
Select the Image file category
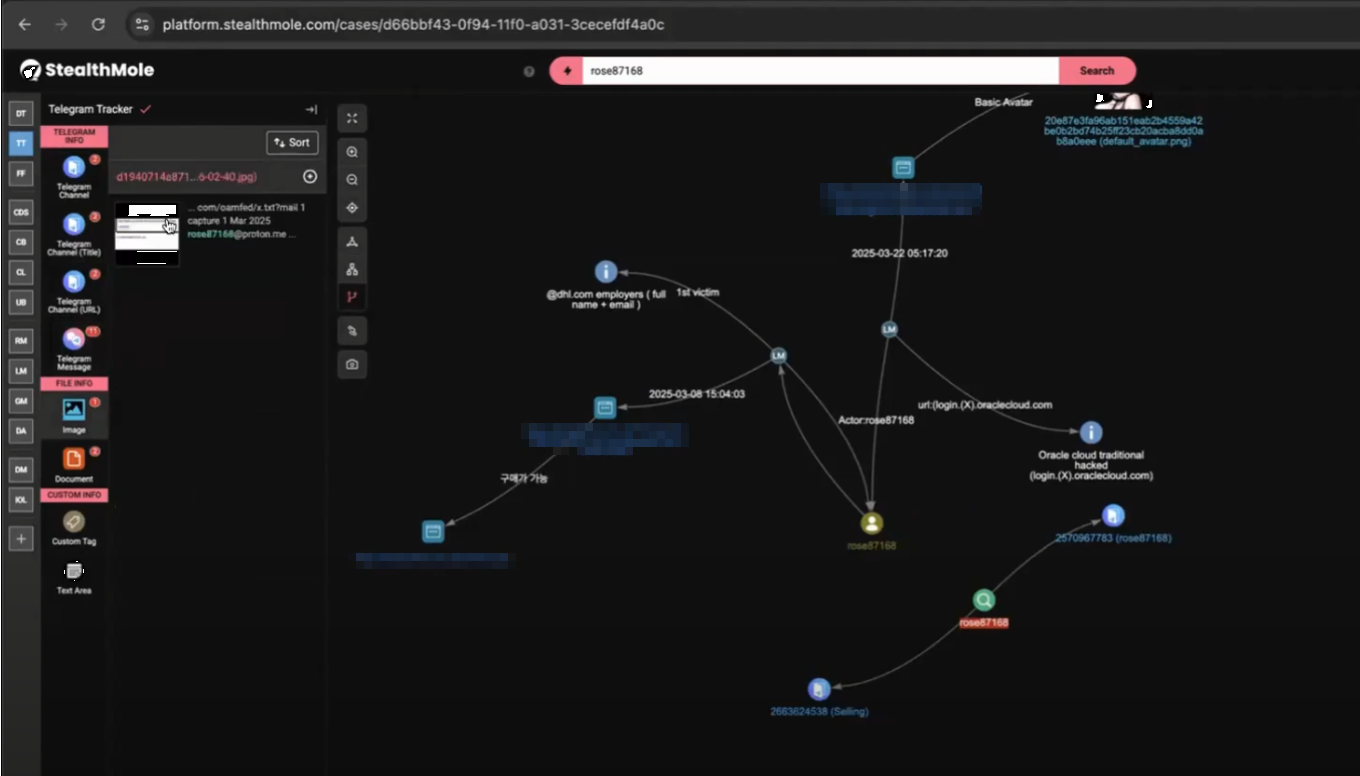(x=74, y=415)
